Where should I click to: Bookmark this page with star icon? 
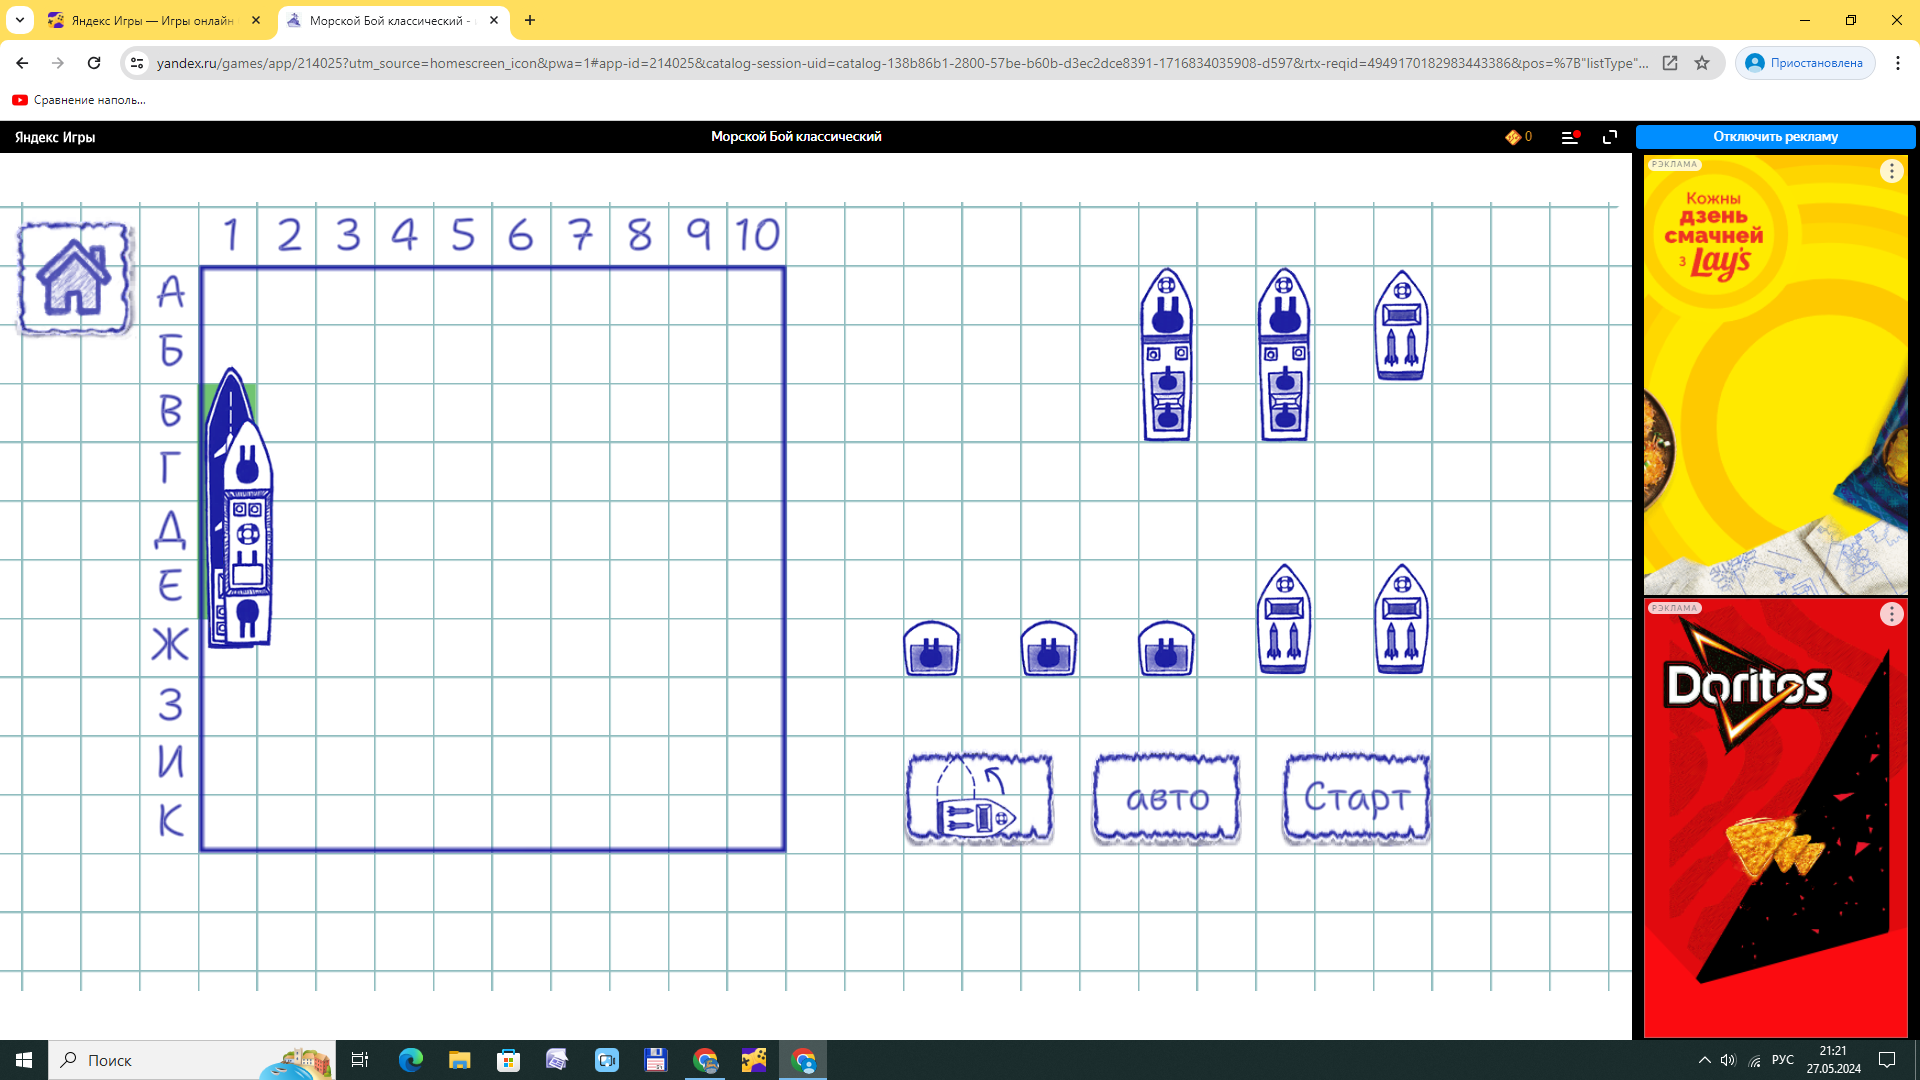point(1702,63)
